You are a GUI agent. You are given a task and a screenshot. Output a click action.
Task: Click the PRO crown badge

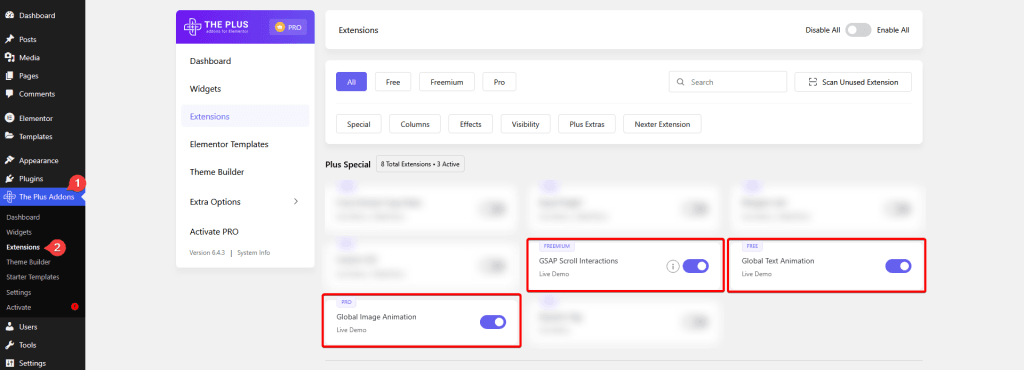[288, 27]
